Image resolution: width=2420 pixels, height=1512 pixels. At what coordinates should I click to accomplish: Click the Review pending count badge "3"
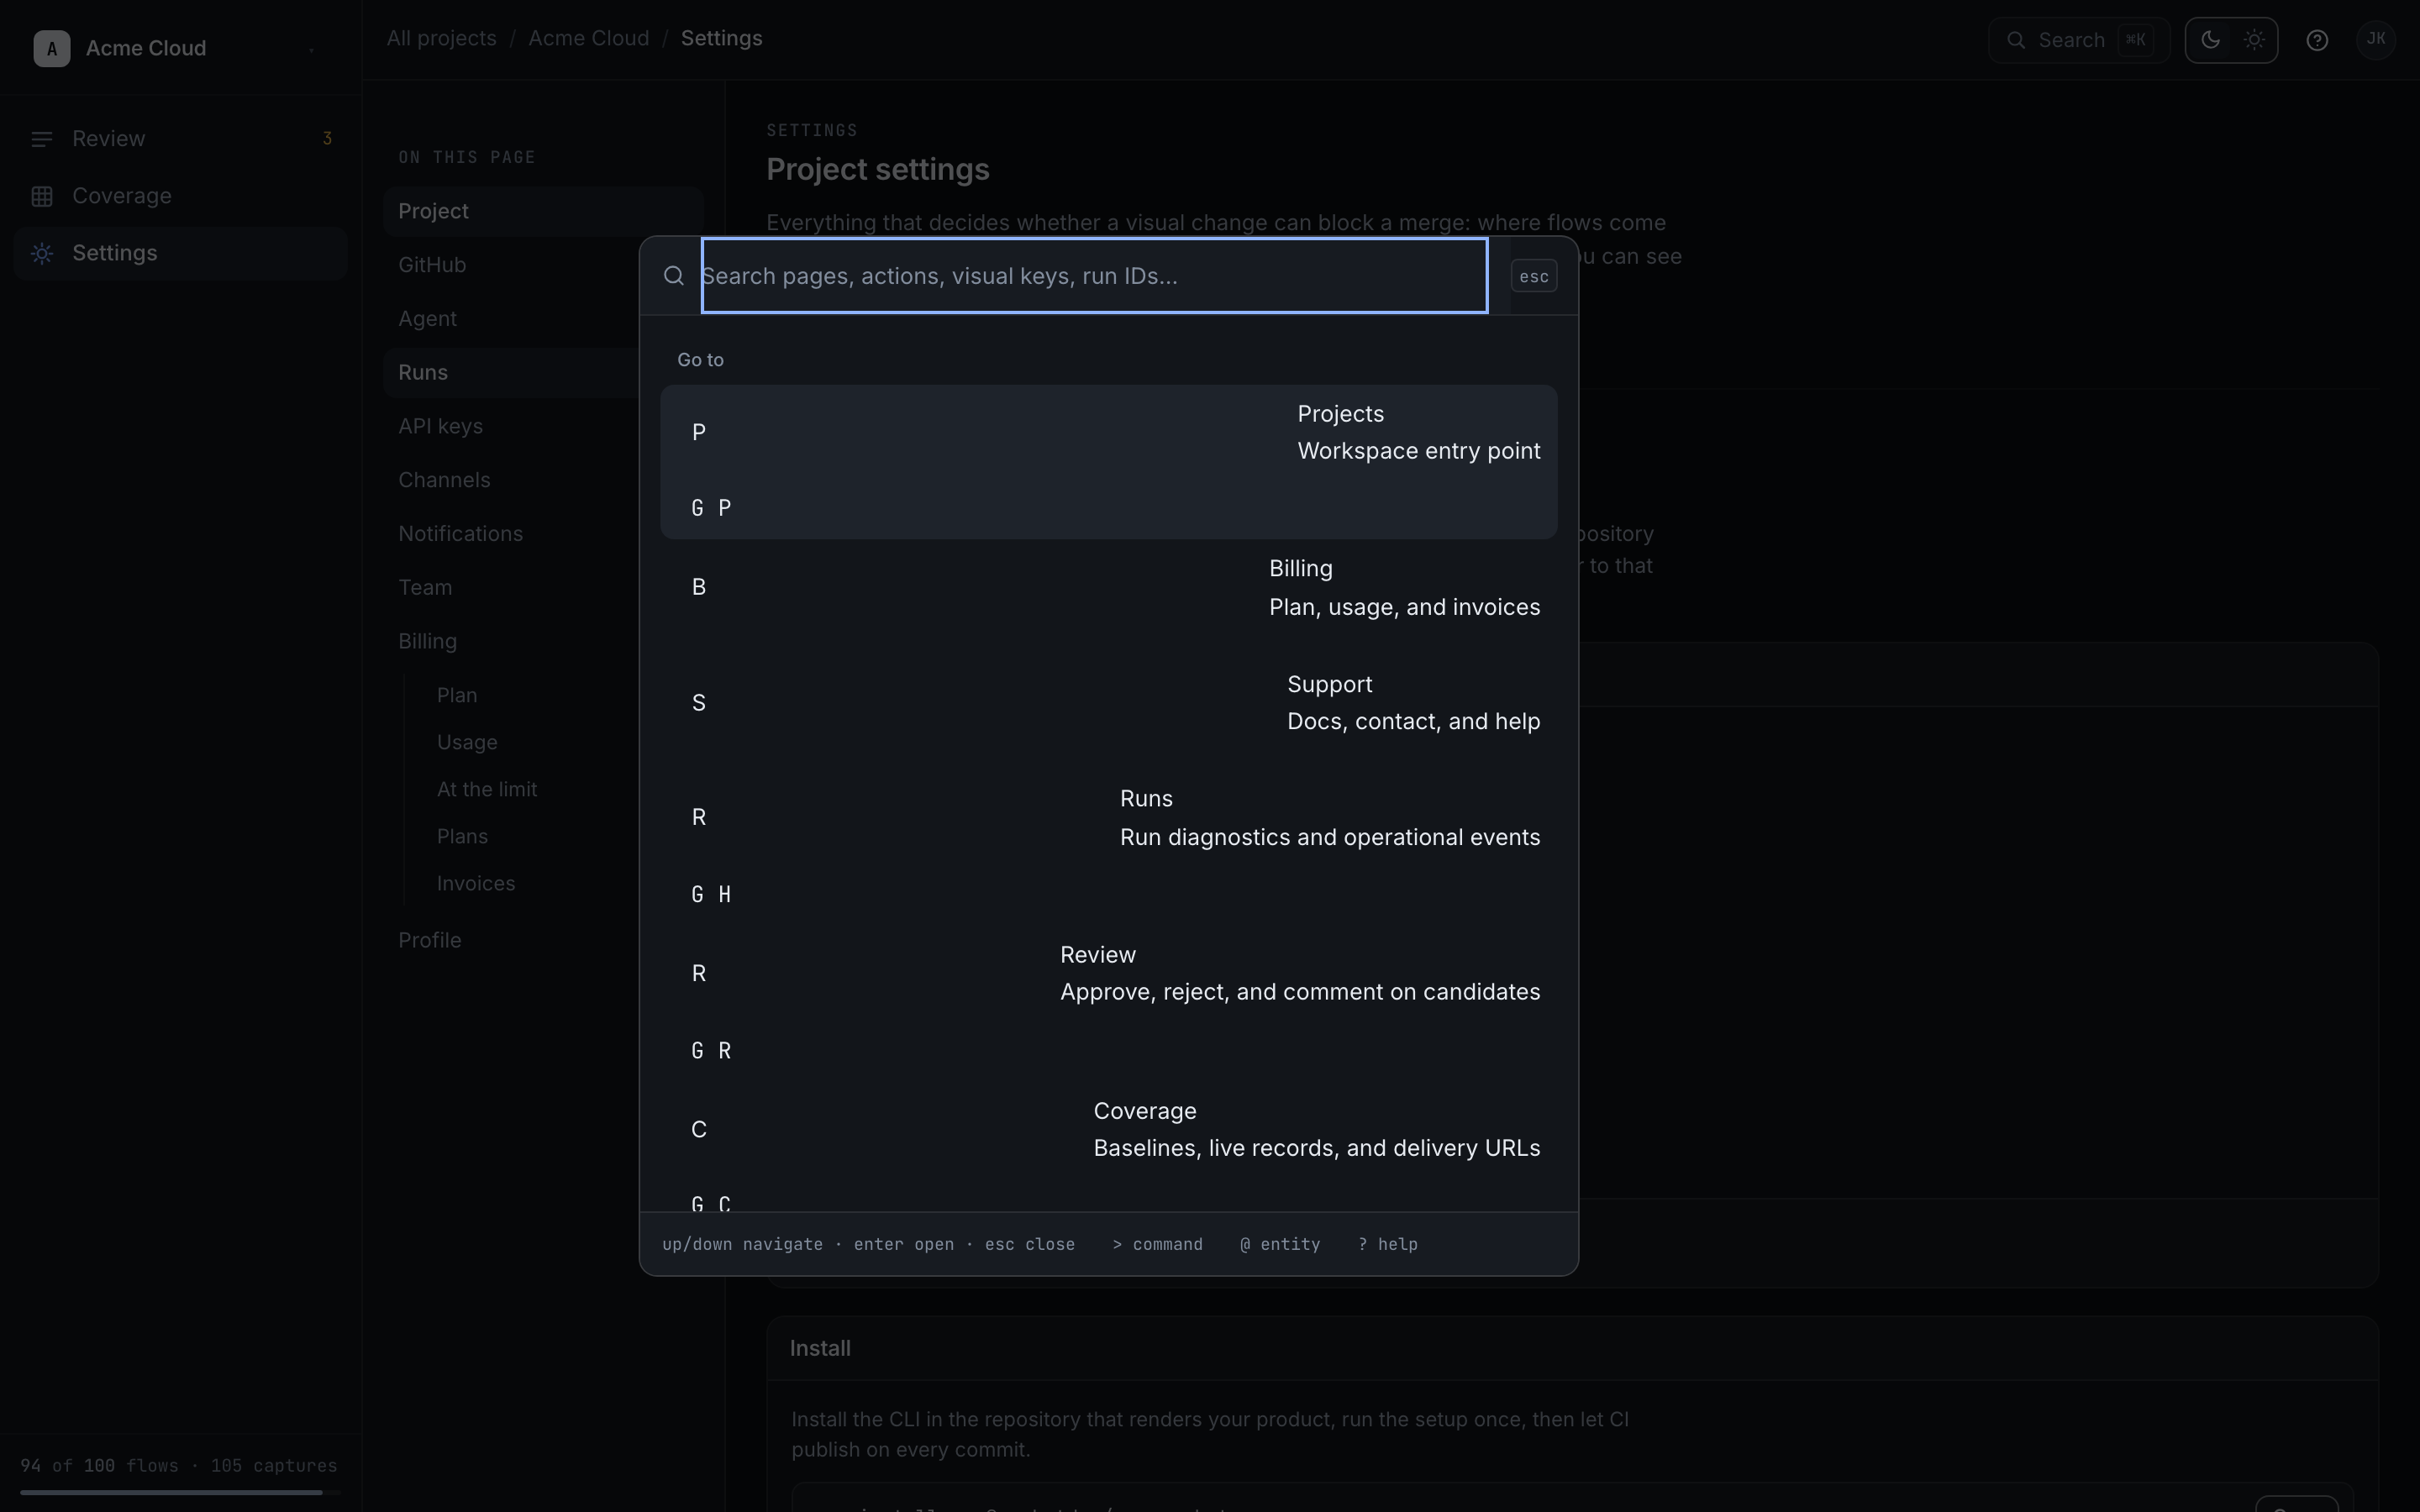click(x=327, y=139)
